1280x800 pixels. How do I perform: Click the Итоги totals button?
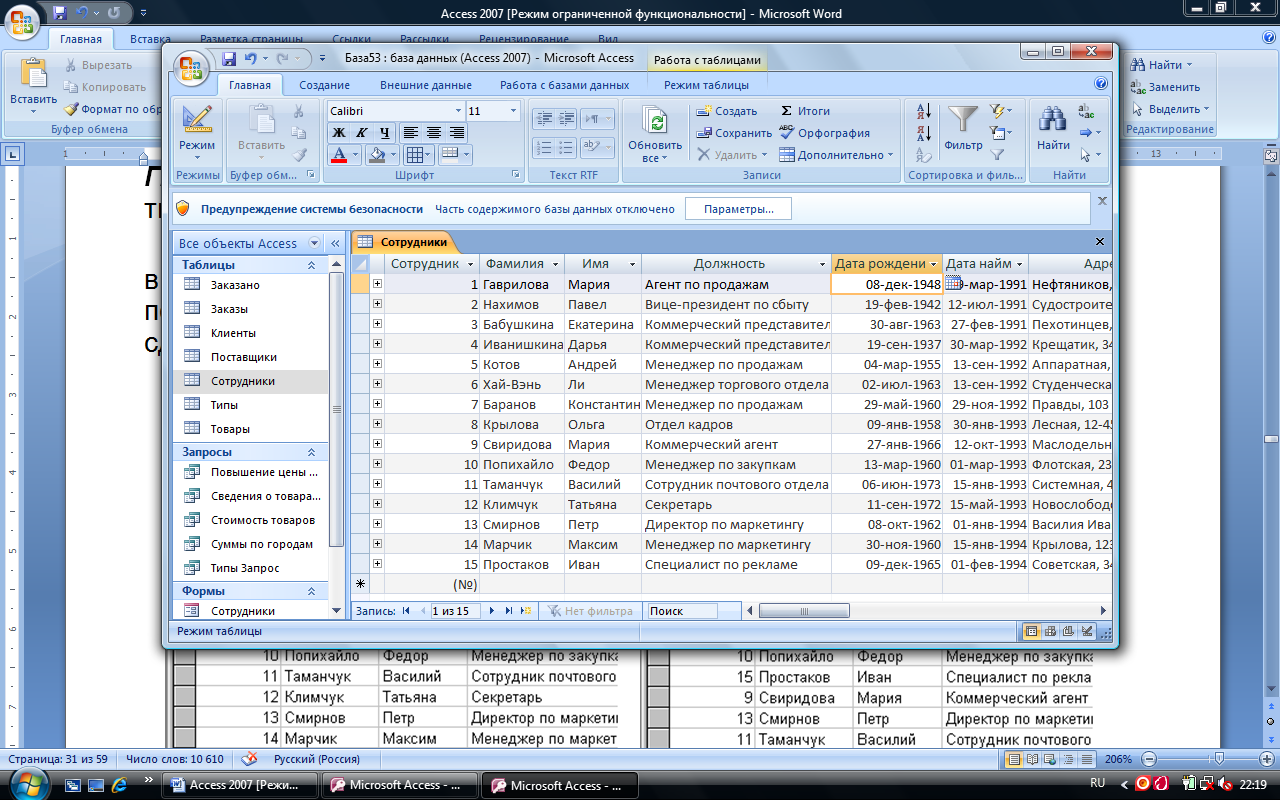805,111
